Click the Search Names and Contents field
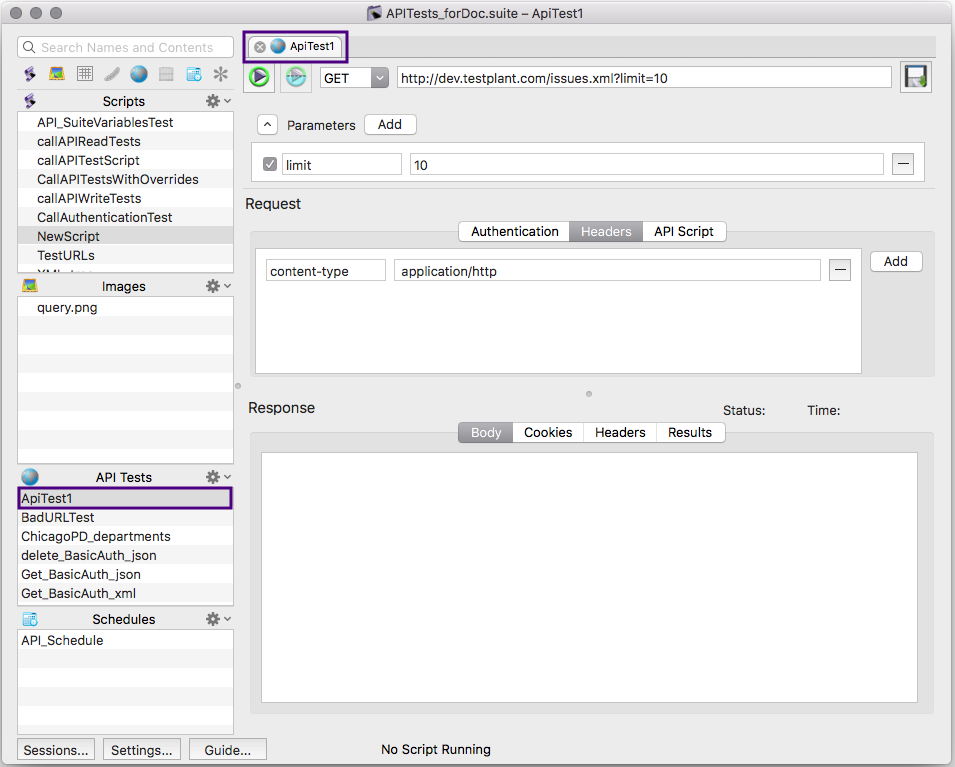Image resolution: width=955 pixels, height=767 pixels. point(125,47)
